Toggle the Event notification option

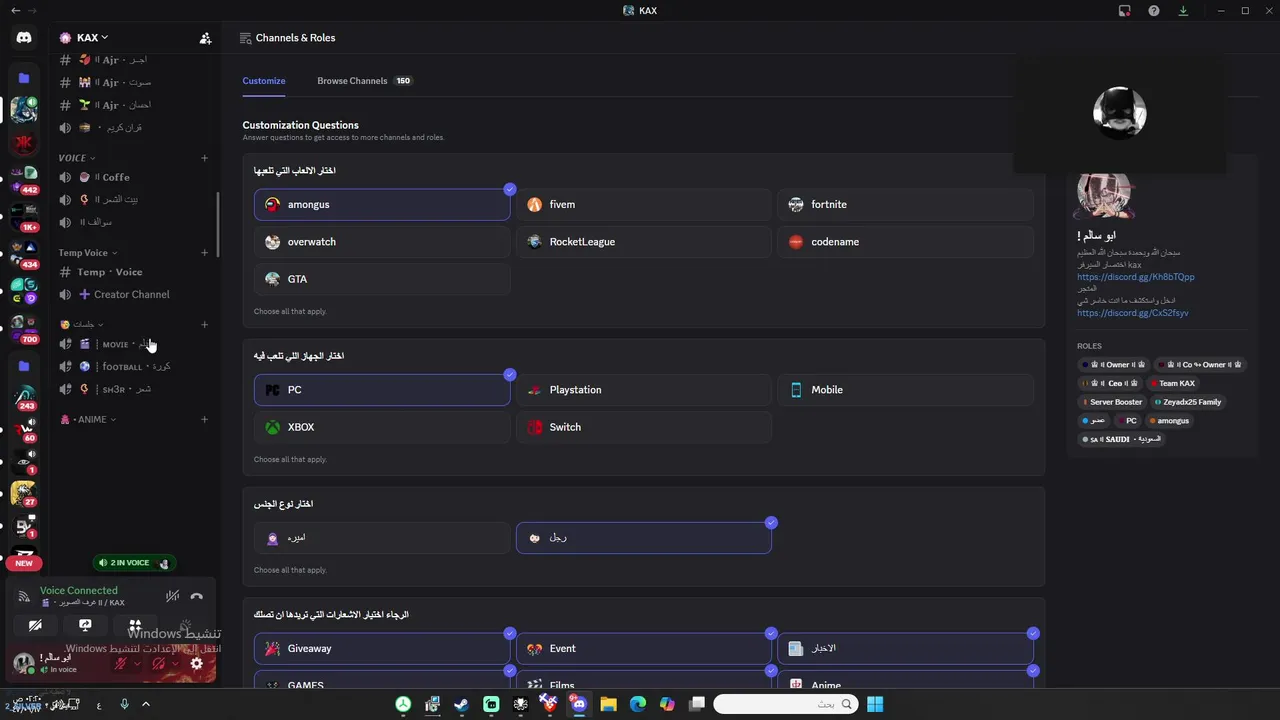(x=644, y=649)
